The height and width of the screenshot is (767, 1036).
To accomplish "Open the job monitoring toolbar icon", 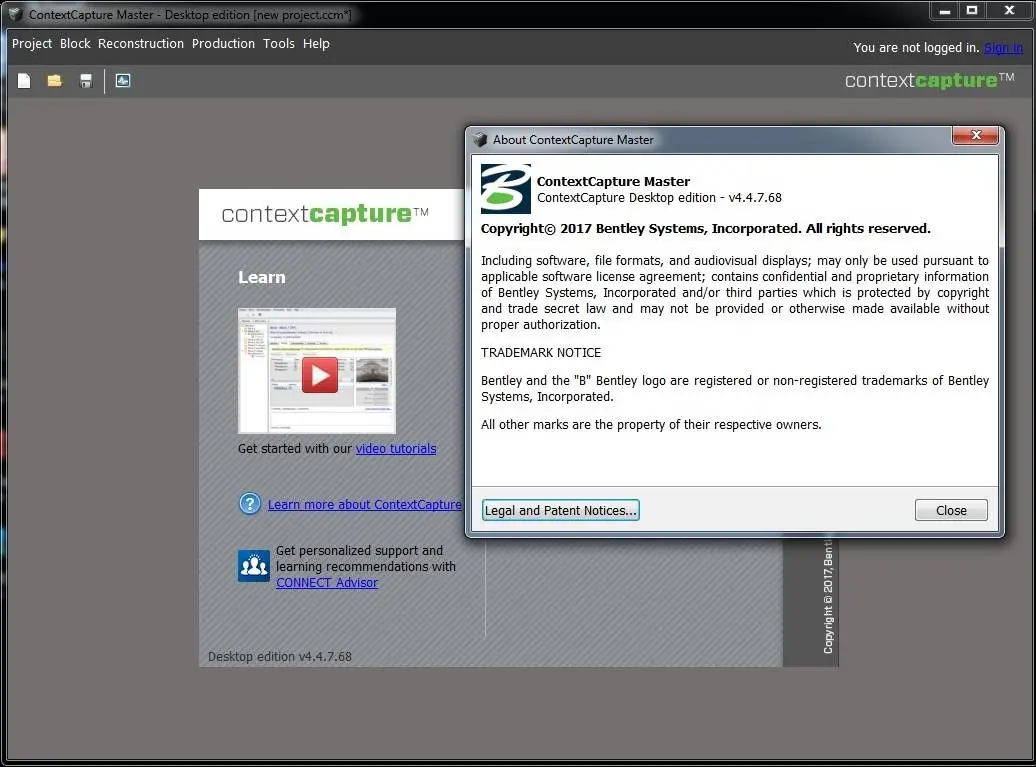I will [123, 81].
